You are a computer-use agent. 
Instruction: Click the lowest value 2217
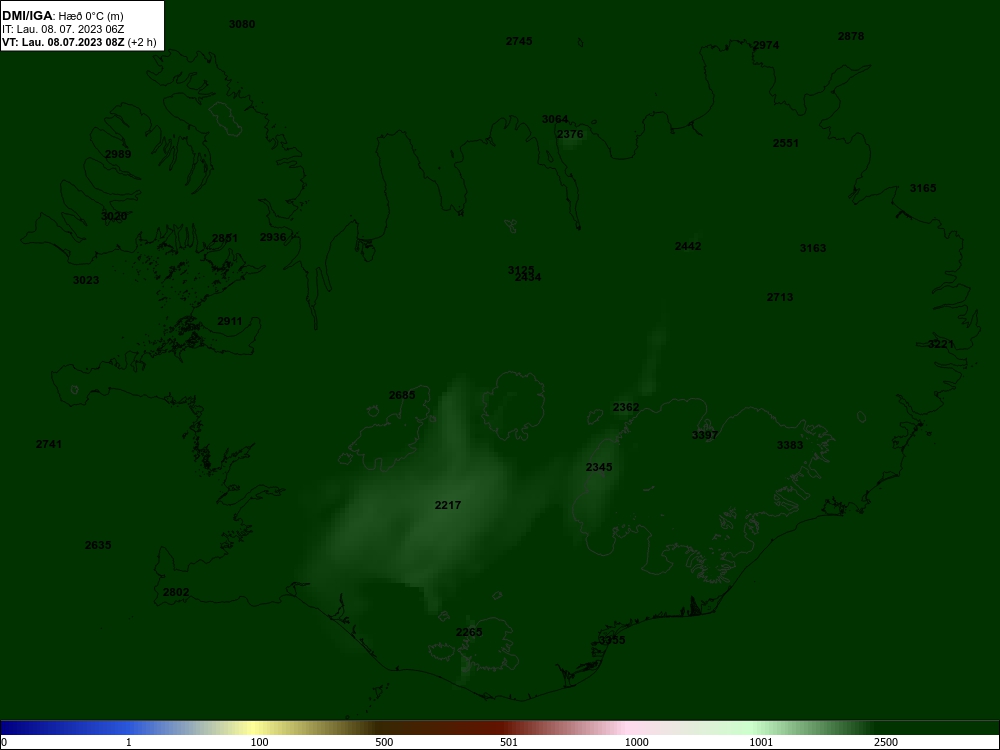448,504
